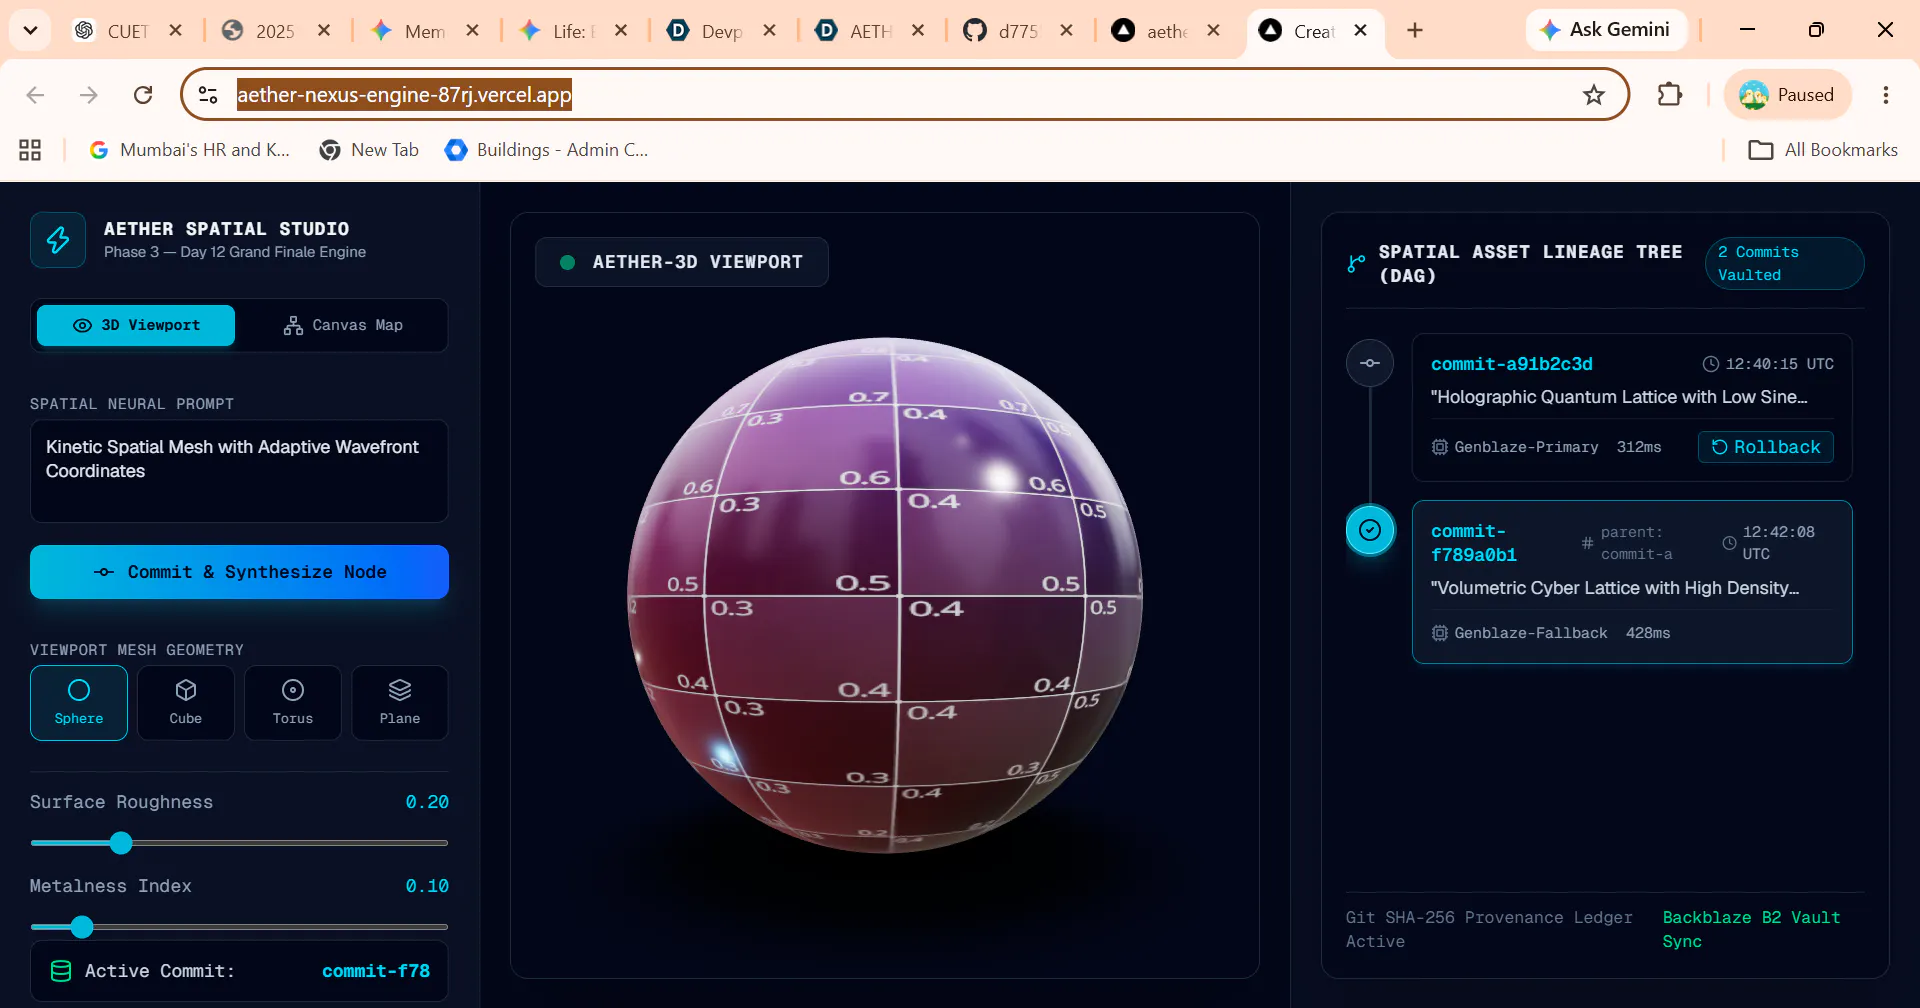Select the Sphere mesh geometry
This screenshot has height=1008, width=1920.
point(79,703)
